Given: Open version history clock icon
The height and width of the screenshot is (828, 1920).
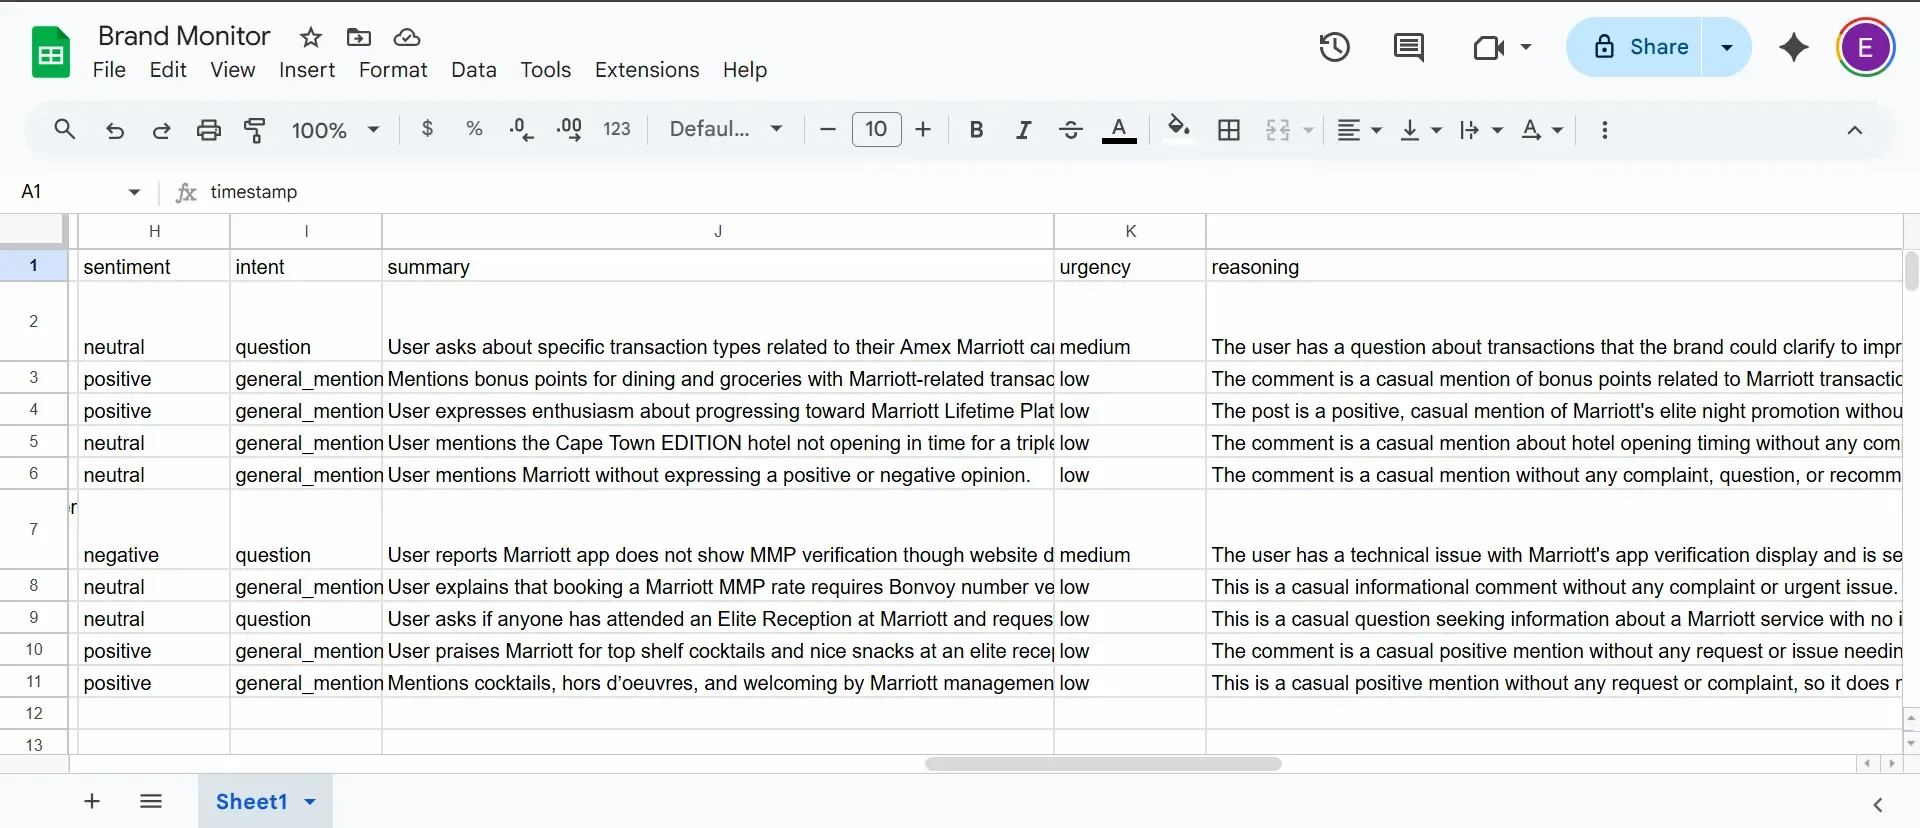Looking at the screenshot, I should point(1334,47).
